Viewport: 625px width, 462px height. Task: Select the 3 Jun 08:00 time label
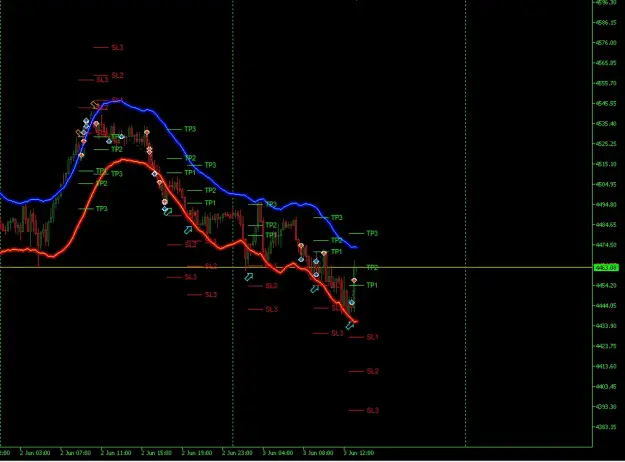(318, 453)
